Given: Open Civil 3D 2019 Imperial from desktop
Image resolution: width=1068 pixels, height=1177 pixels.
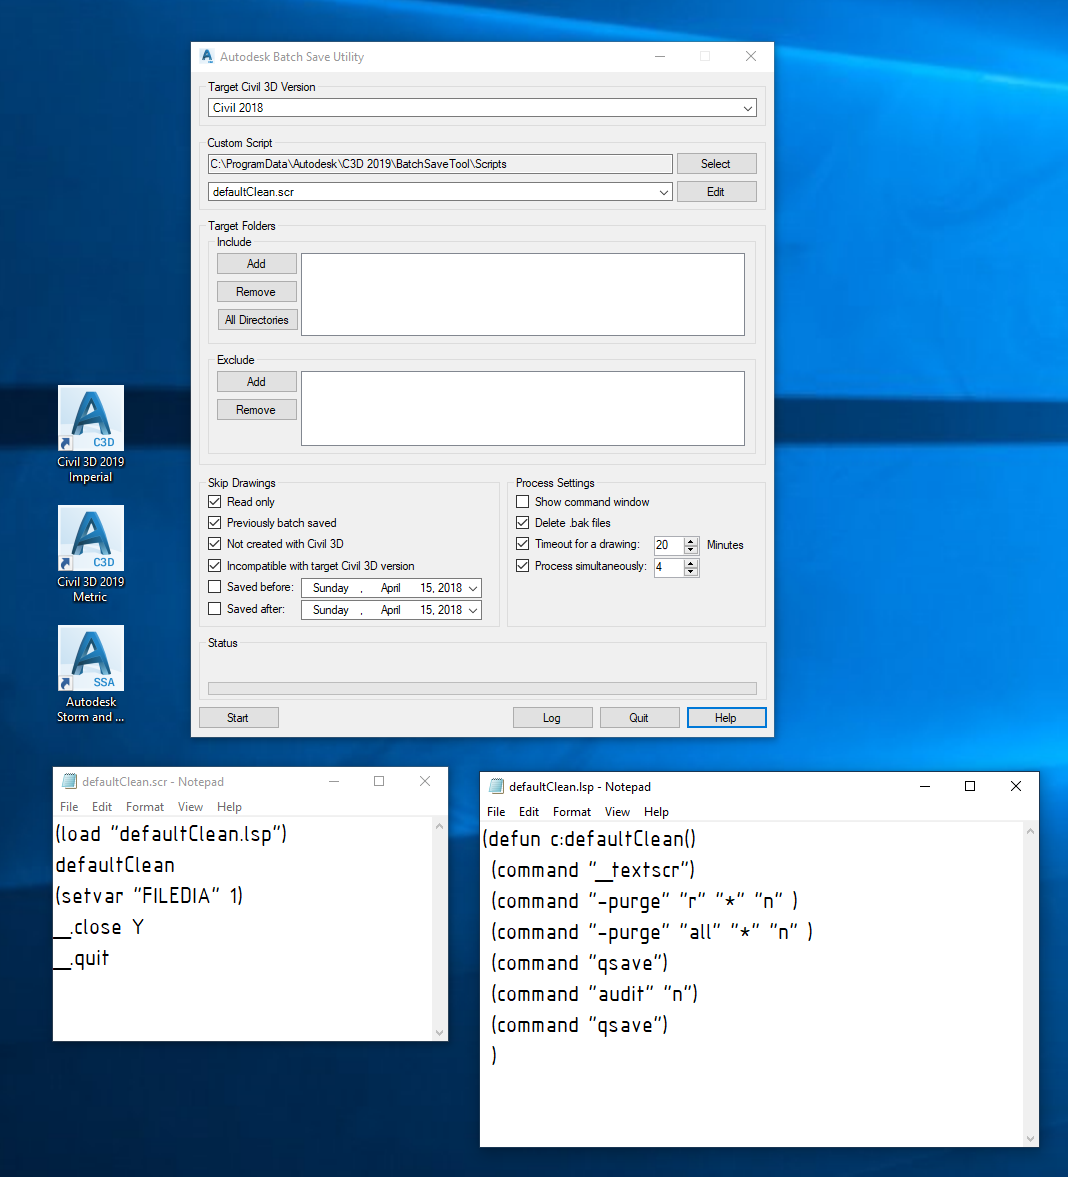Looking at the screenshot, I should click(x=90, y=418).
